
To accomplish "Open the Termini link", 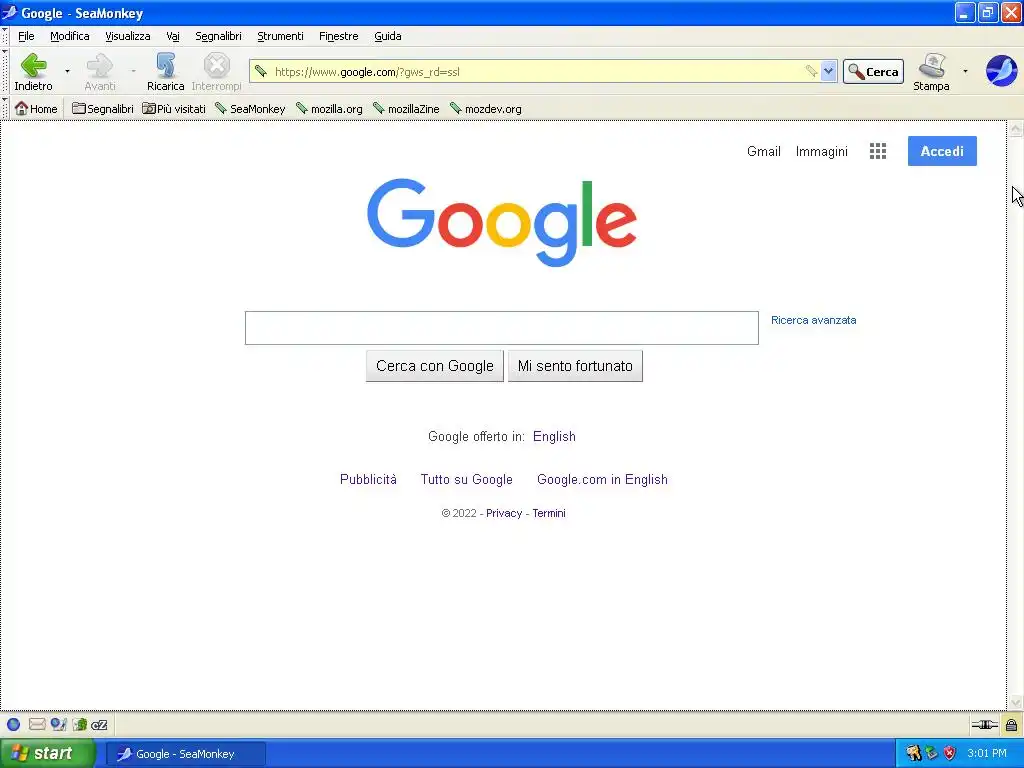I will pos(549,513).
